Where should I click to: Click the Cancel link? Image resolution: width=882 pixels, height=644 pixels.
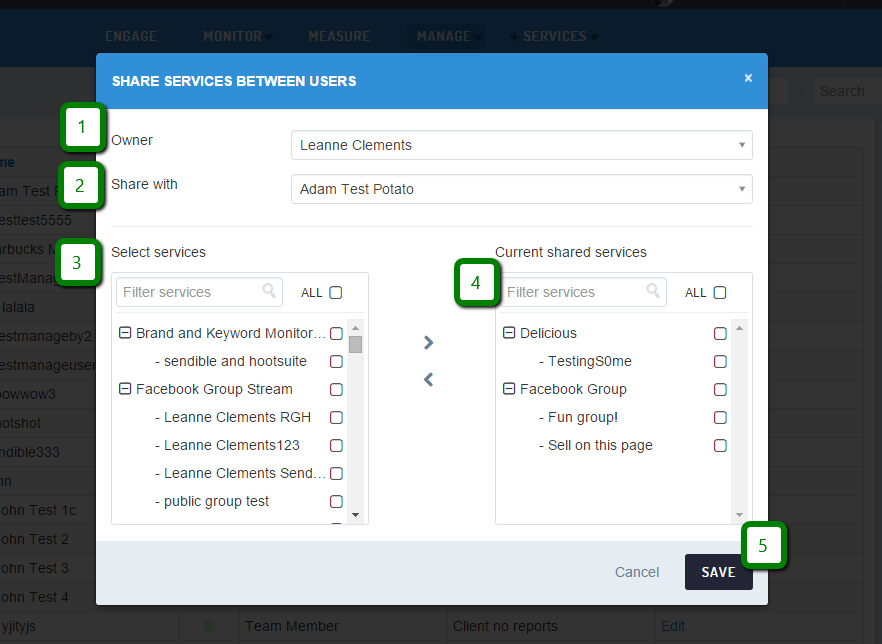coord(637,572)
